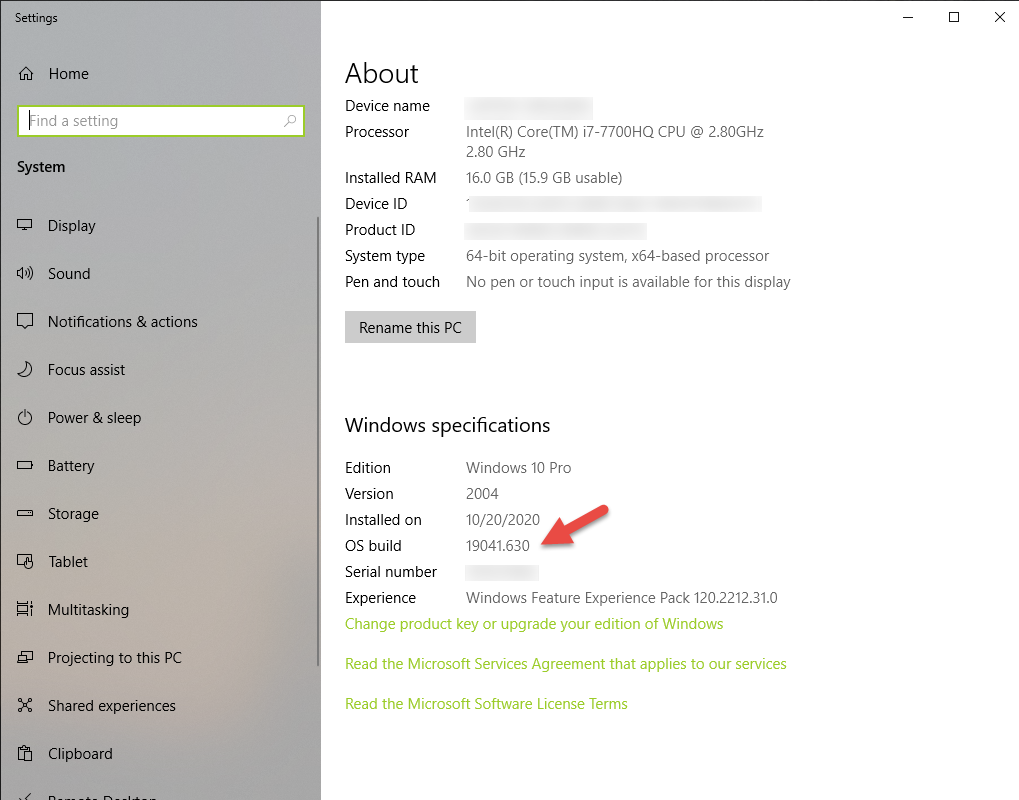The width and height of the screenshot is (1019, 800).
Task: Click the Product ID label
Action: click(380, 230)
